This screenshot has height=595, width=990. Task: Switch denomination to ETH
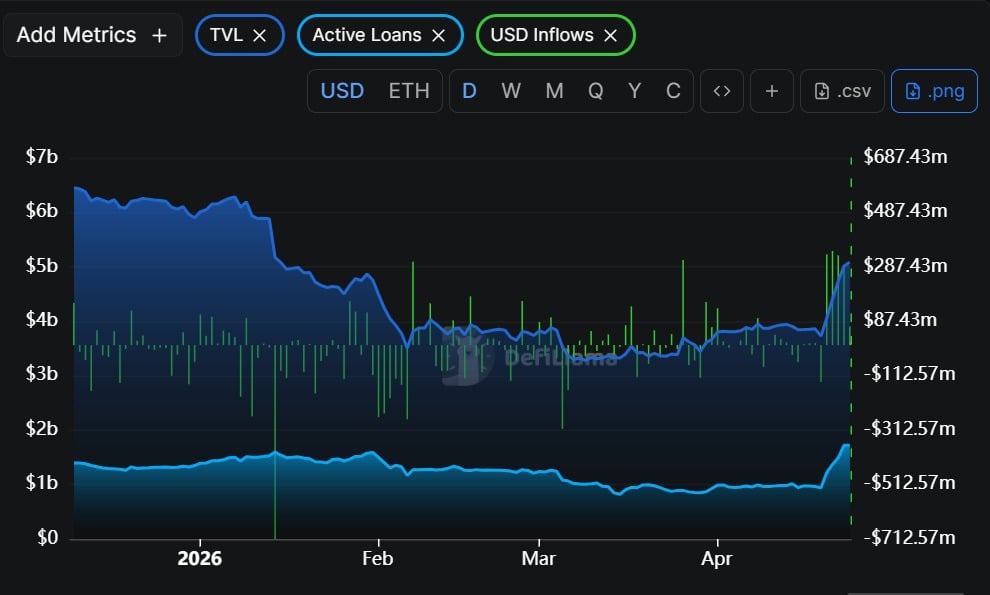(x=408, y=91)
